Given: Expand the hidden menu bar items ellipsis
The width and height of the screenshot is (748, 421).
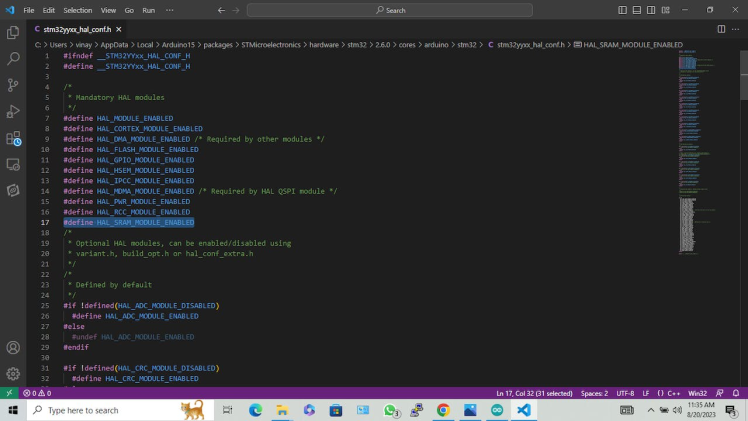Looking at the screenshot, I should [x=168, y=10].
